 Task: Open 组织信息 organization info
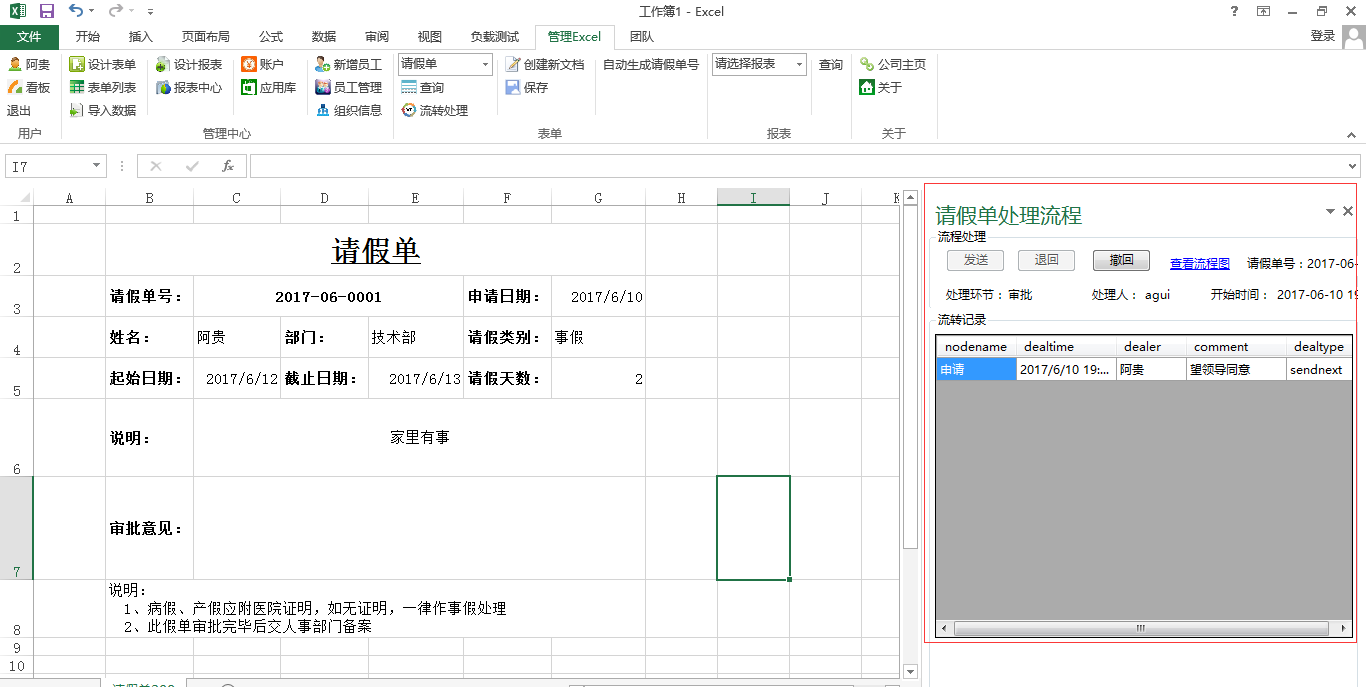[349, 110]
